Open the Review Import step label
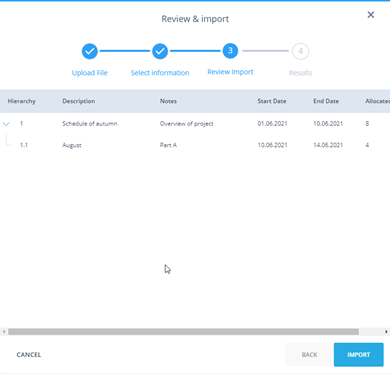This screenshot has height=374, width=390. tap(230, 72)
